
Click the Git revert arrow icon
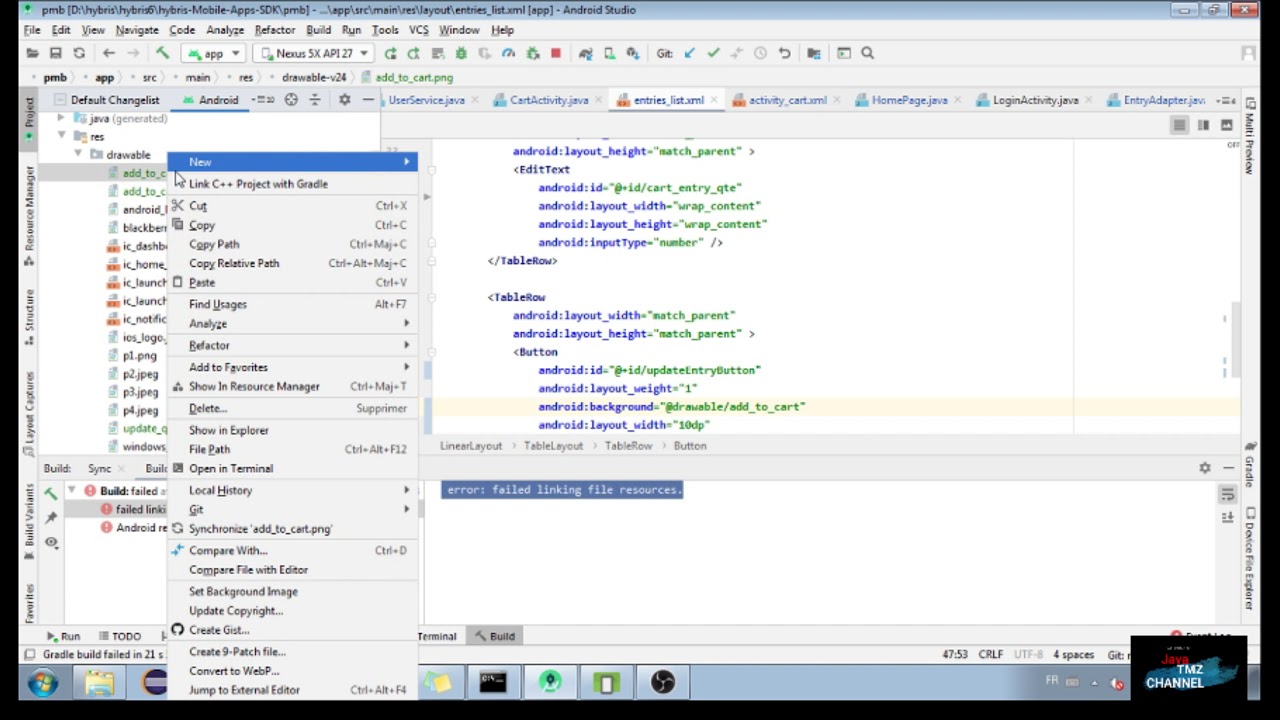[785, 53]
